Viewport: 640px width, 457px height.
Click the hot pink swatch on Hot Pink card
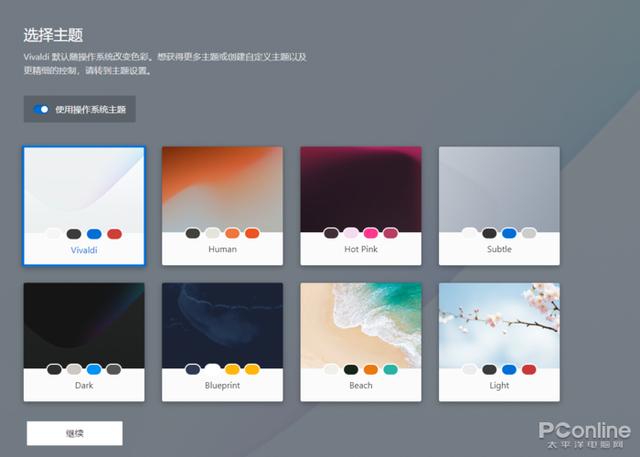(371, 233)
